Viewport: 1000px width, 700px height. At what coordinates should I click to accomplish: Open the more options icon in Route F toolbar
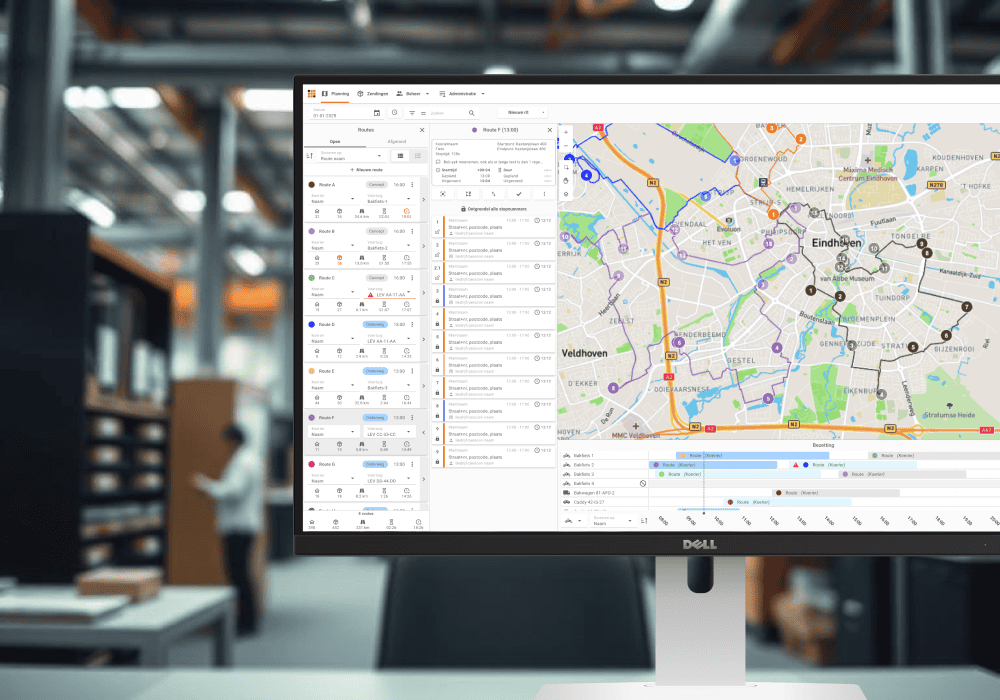point(544,194)
